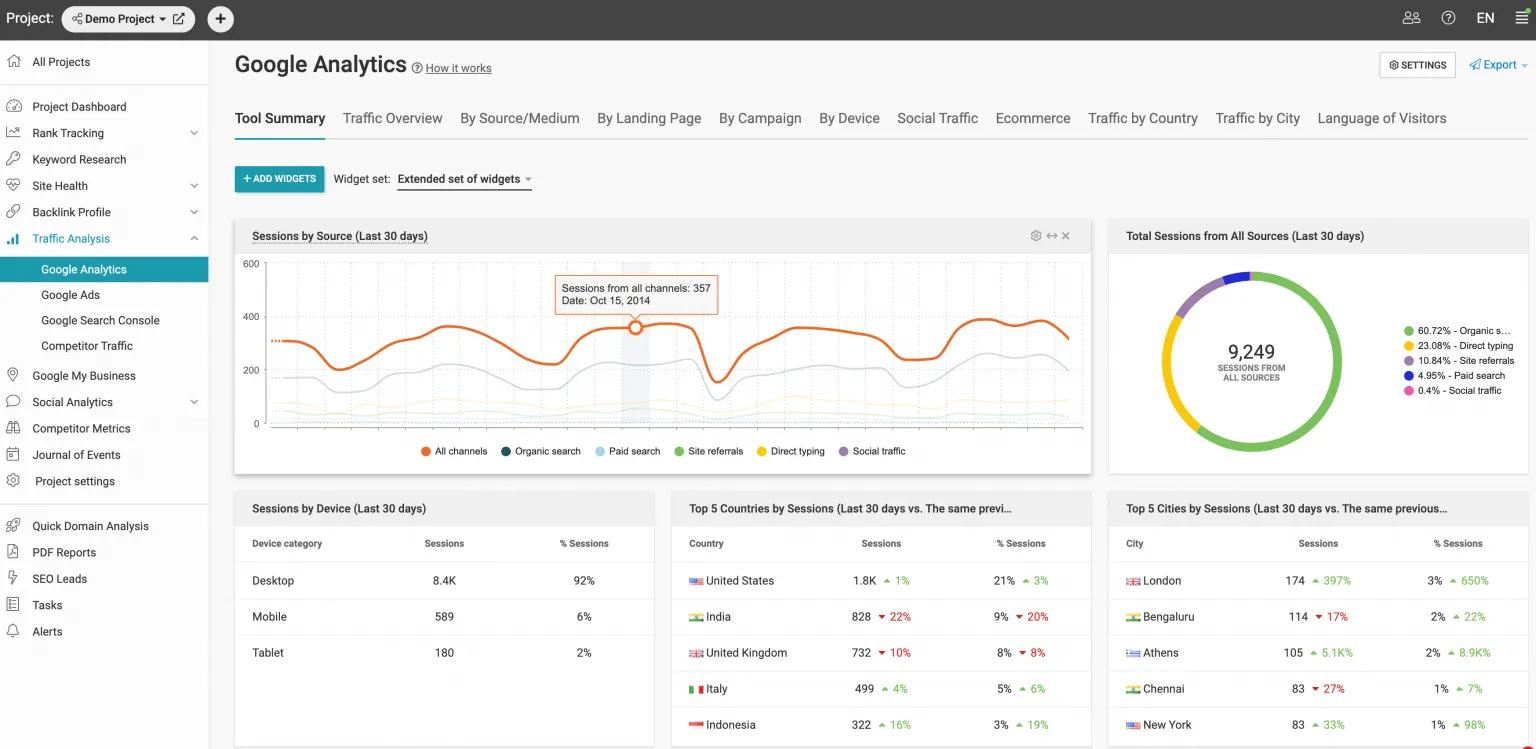Image resolution: width=1536 pixels, height=749 pixels.
Task: Switch to the By Device tab
Action: (849, 118)
